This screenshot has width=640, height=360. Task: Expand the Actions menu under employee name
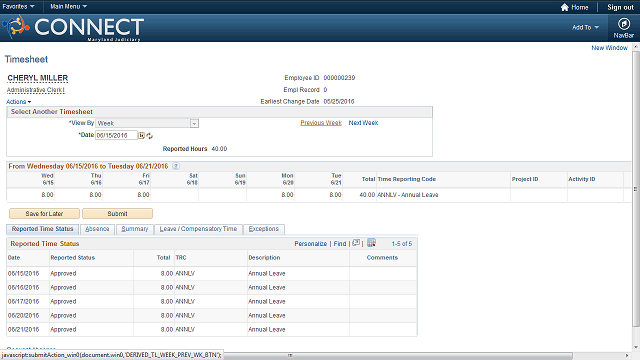tap(18, 102)
